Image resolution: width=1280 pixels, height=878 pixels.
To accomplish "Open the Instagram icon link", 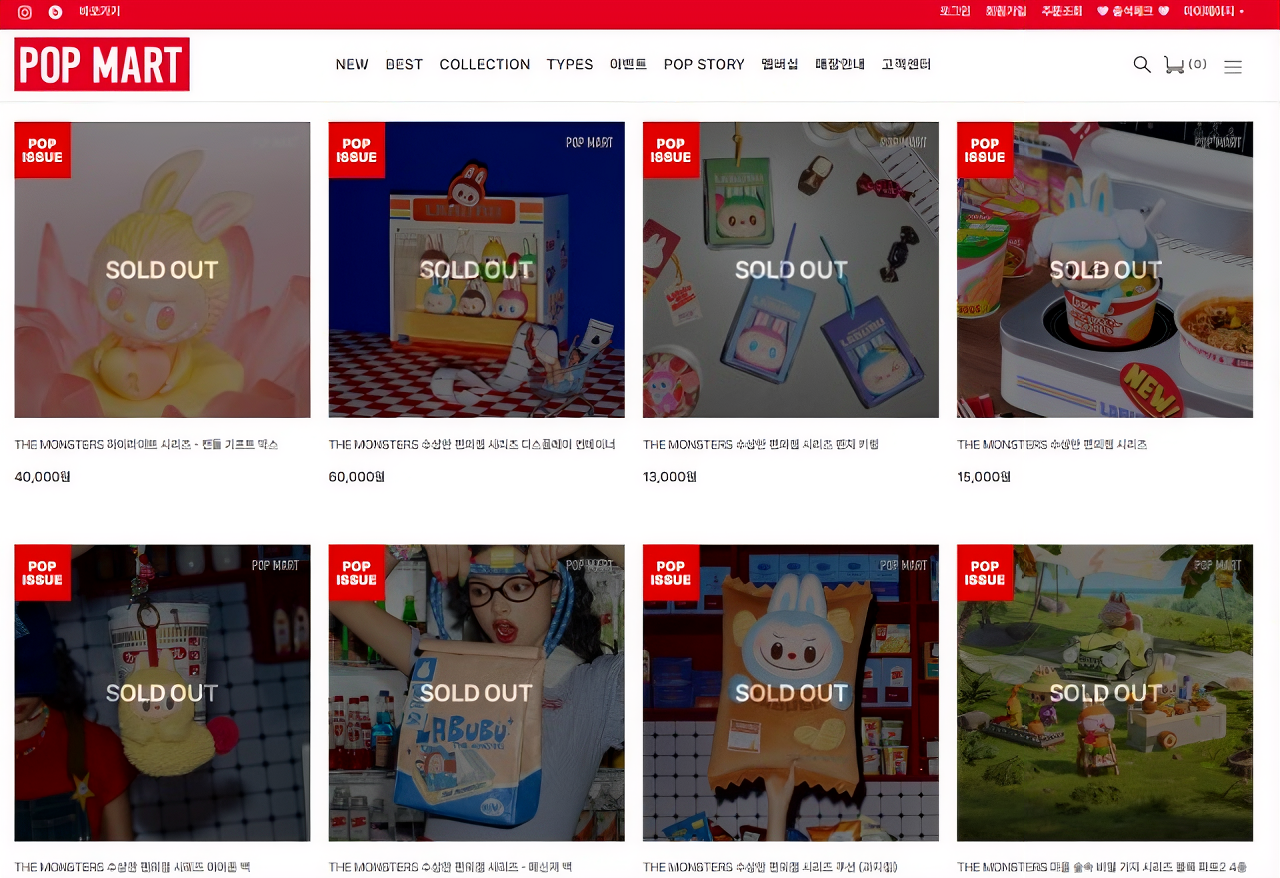I will 25,12.
